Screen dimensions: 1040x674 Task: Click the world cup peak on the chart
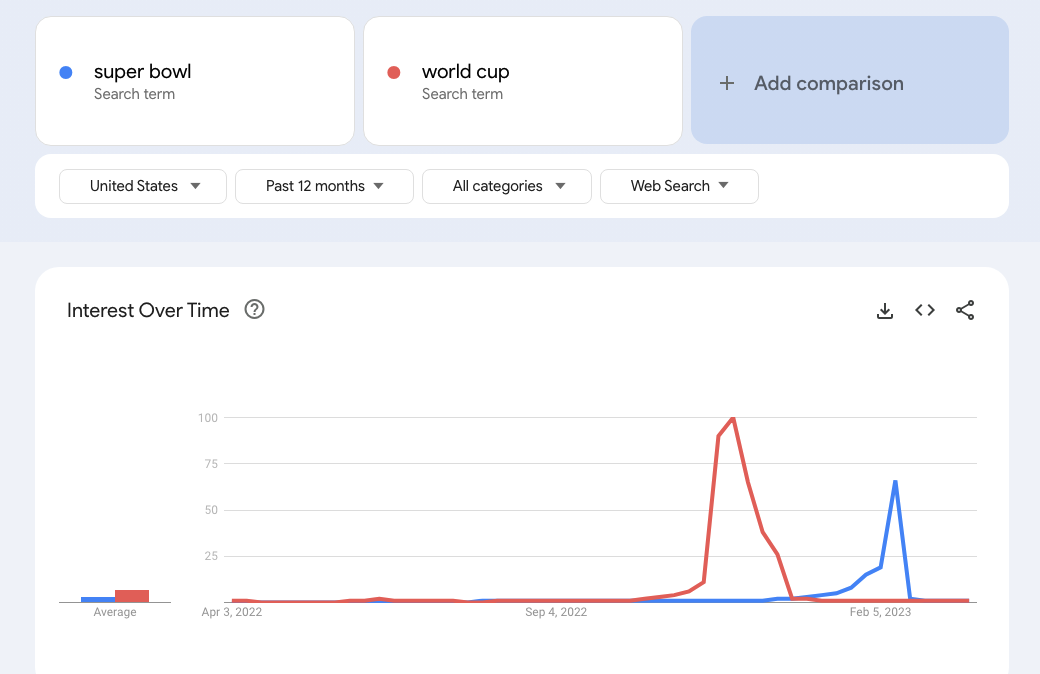(731, 420)
